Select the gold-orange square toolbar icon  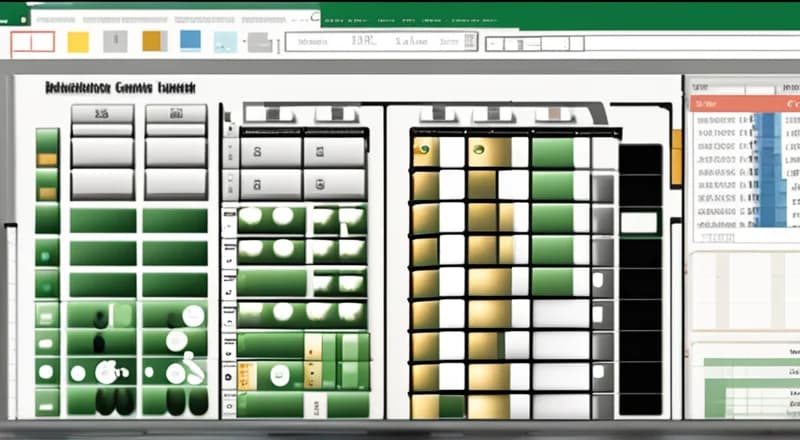(x=153, y=40)
